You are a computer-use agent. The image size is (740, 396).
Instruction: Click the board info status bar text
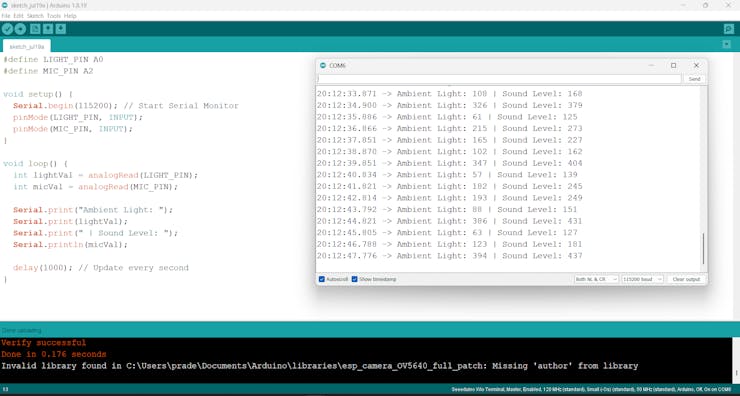pyautogui.click(x=591, y=389)
